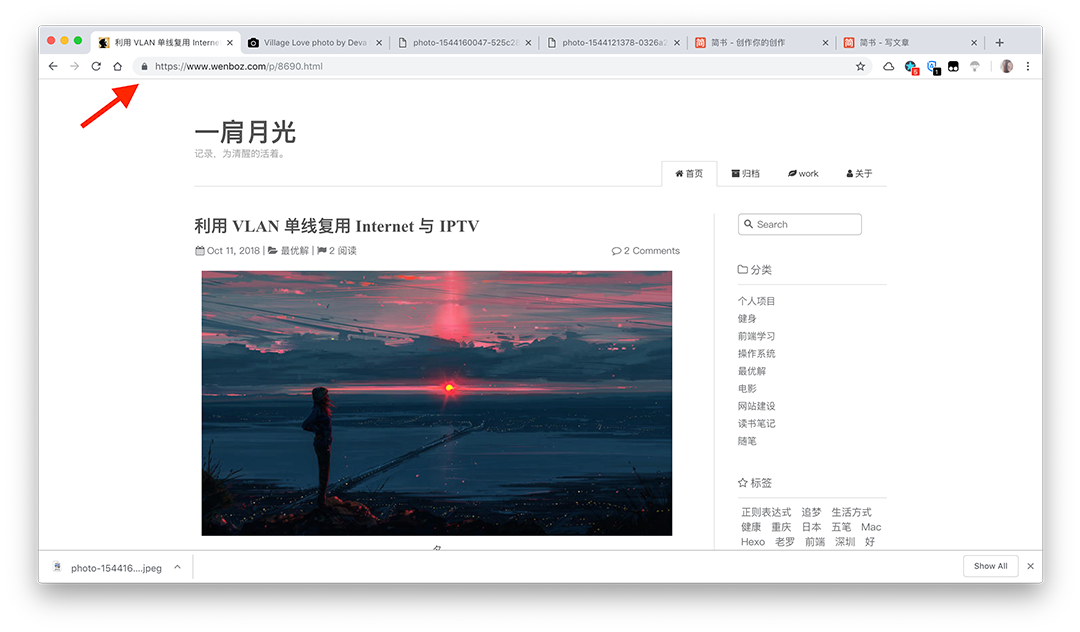Open the Chrome three-dot menu
Viewport: 1080px width, 632px height.
[x=1028, y=66]
